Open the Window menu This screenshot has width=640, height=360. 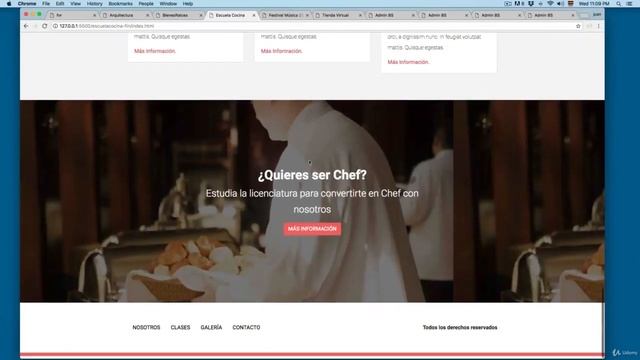[x=168, y=4]
